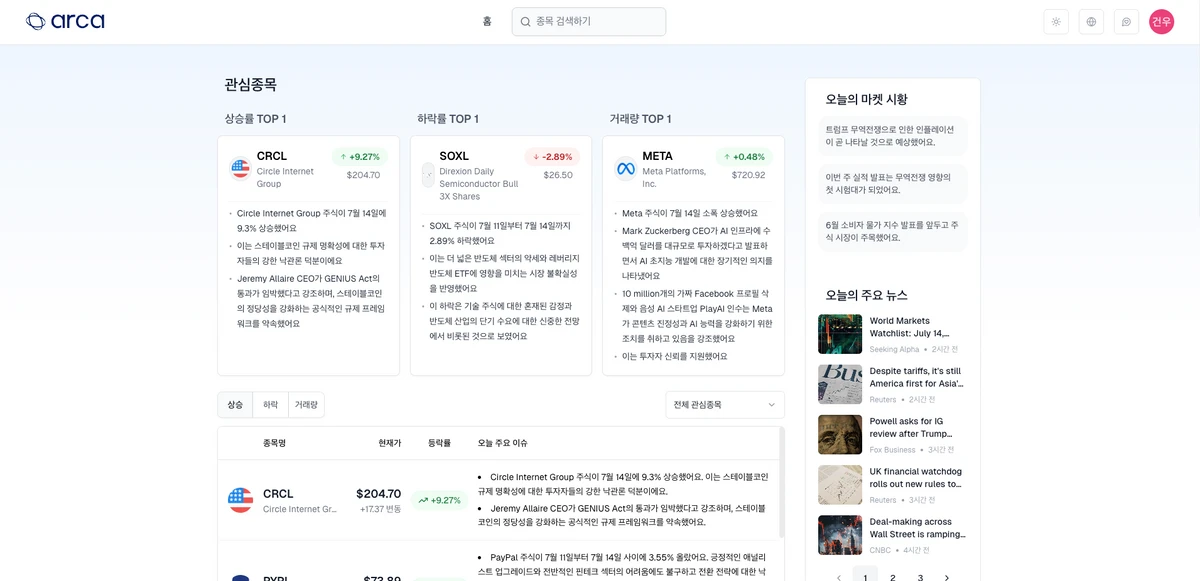Click the $26.50 price on SOXL card
Image resolution: width=1200 pixels, height=581 pixels.
[558, 175]
